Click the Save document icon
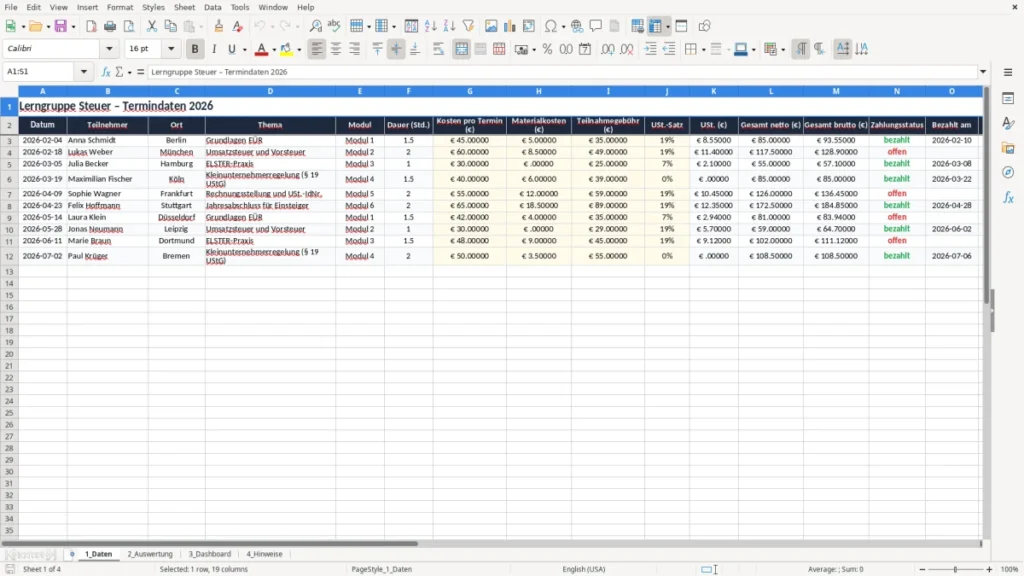The height and width of the screenshot is (576, 1024). click(61, 26)
